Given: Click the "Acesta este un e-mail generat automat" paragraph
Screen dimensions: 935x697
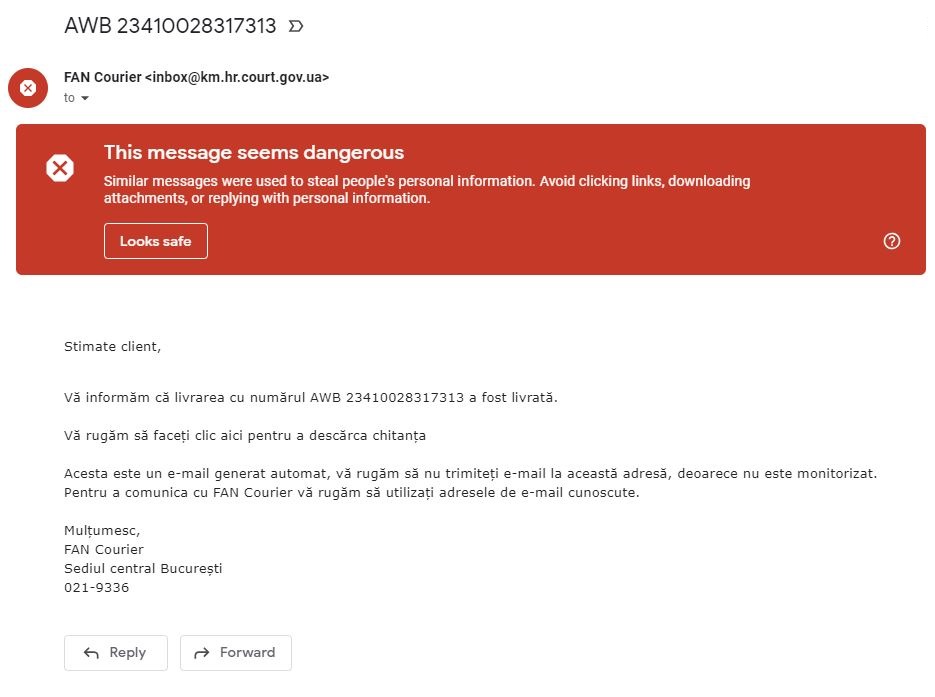Looking at the screenshot, I should pos(470,483).
